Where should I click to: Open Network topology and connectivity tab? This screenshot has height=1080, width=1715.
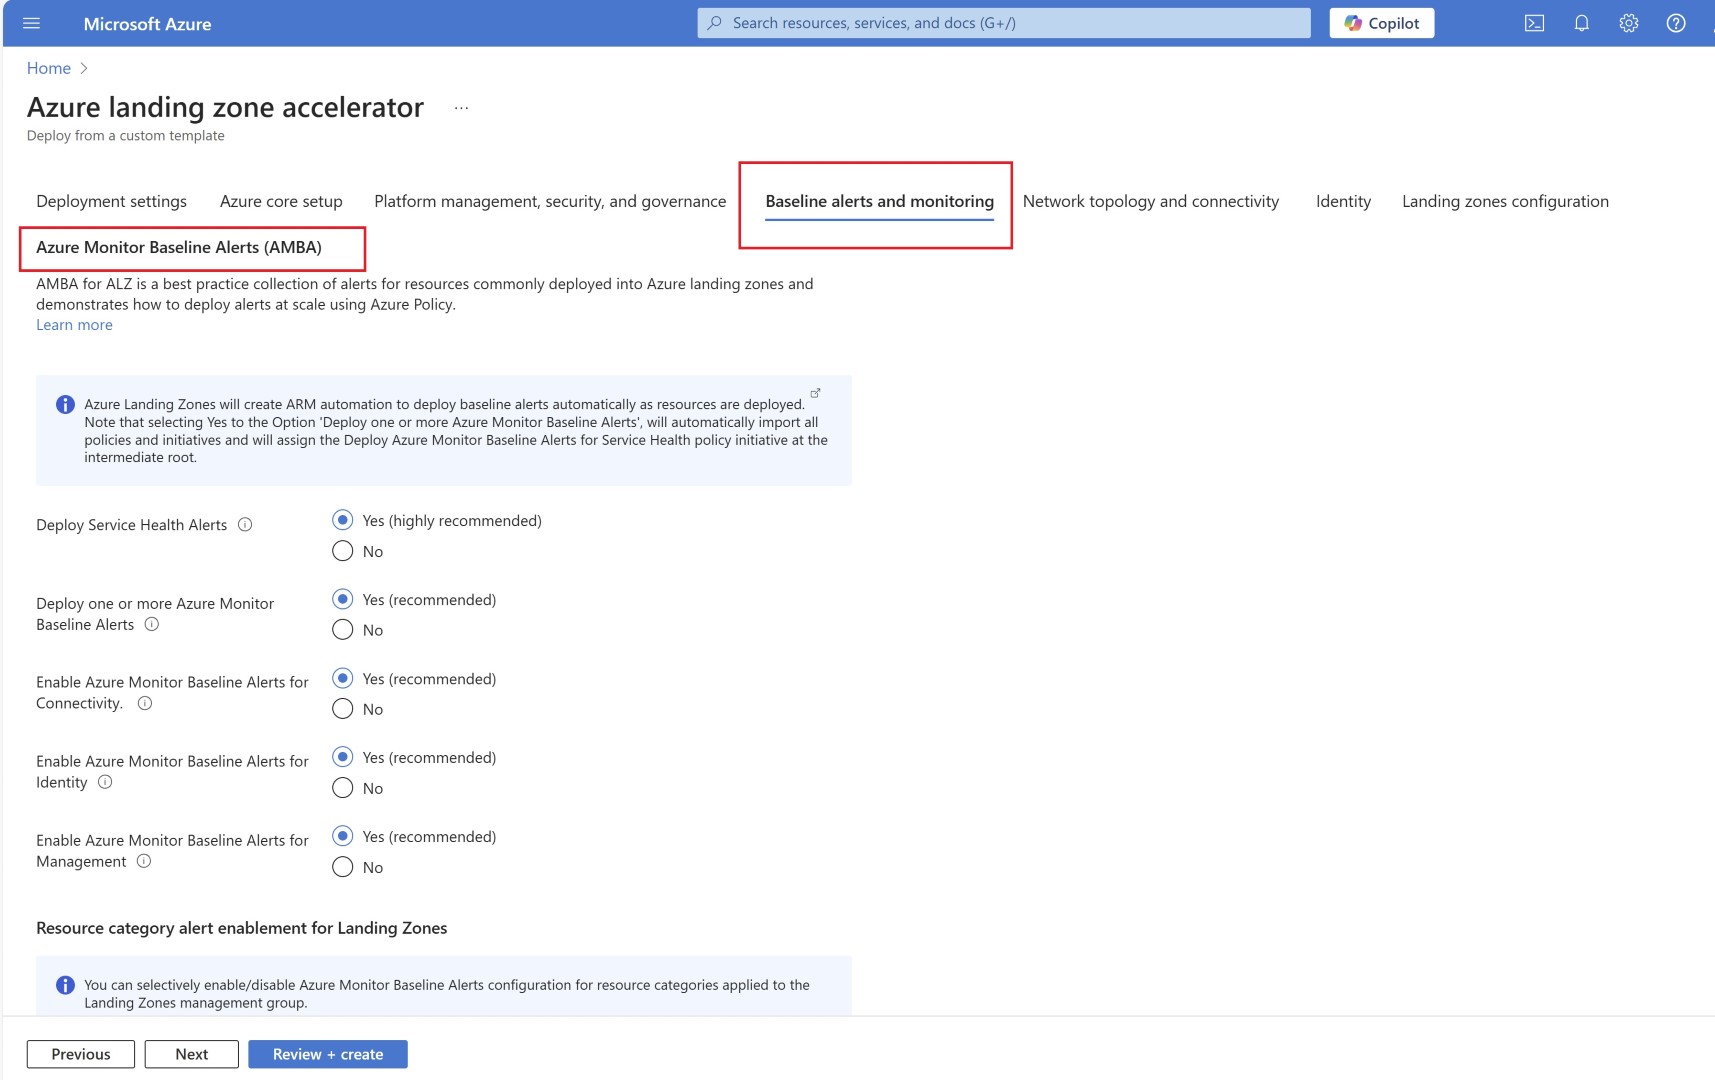pos(1150,201)
